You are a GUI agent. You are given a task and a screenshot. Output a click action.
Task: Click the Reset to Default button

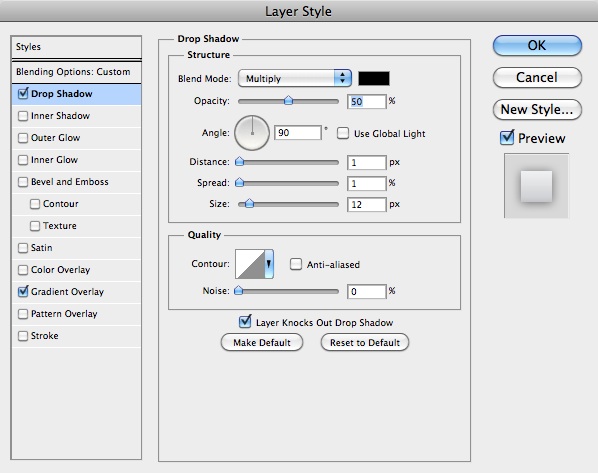click(365, 343)
